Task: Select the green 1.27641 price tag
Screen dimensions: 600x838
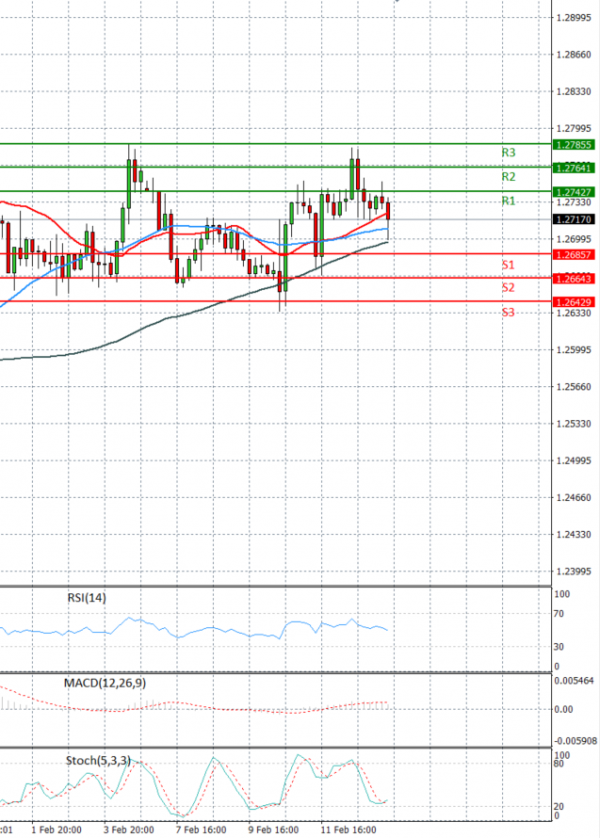Action: (574, 168)
